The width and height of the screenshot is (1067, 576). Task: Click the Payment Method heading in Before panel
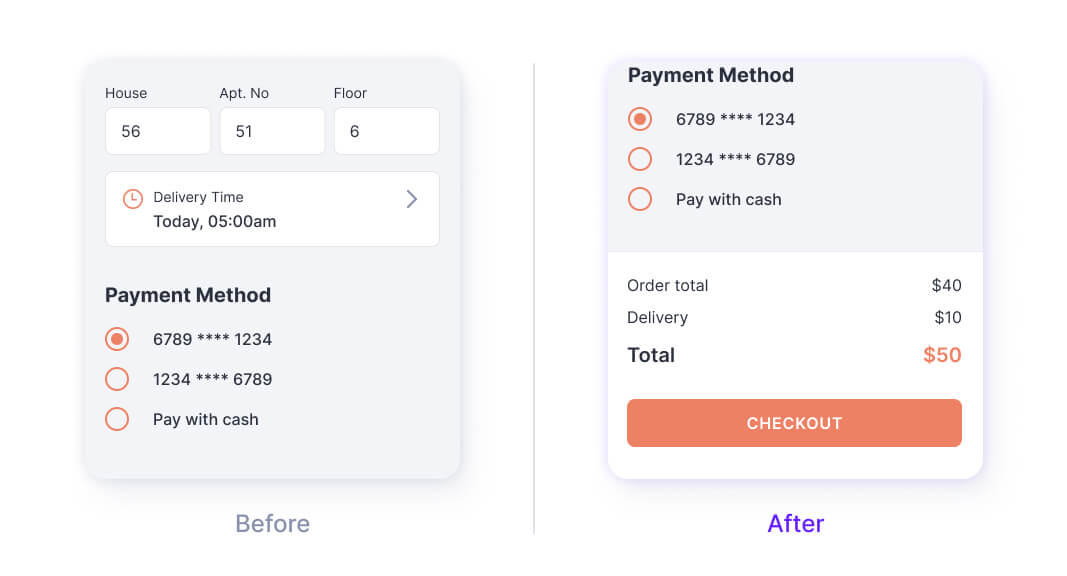tap(187, 295)
